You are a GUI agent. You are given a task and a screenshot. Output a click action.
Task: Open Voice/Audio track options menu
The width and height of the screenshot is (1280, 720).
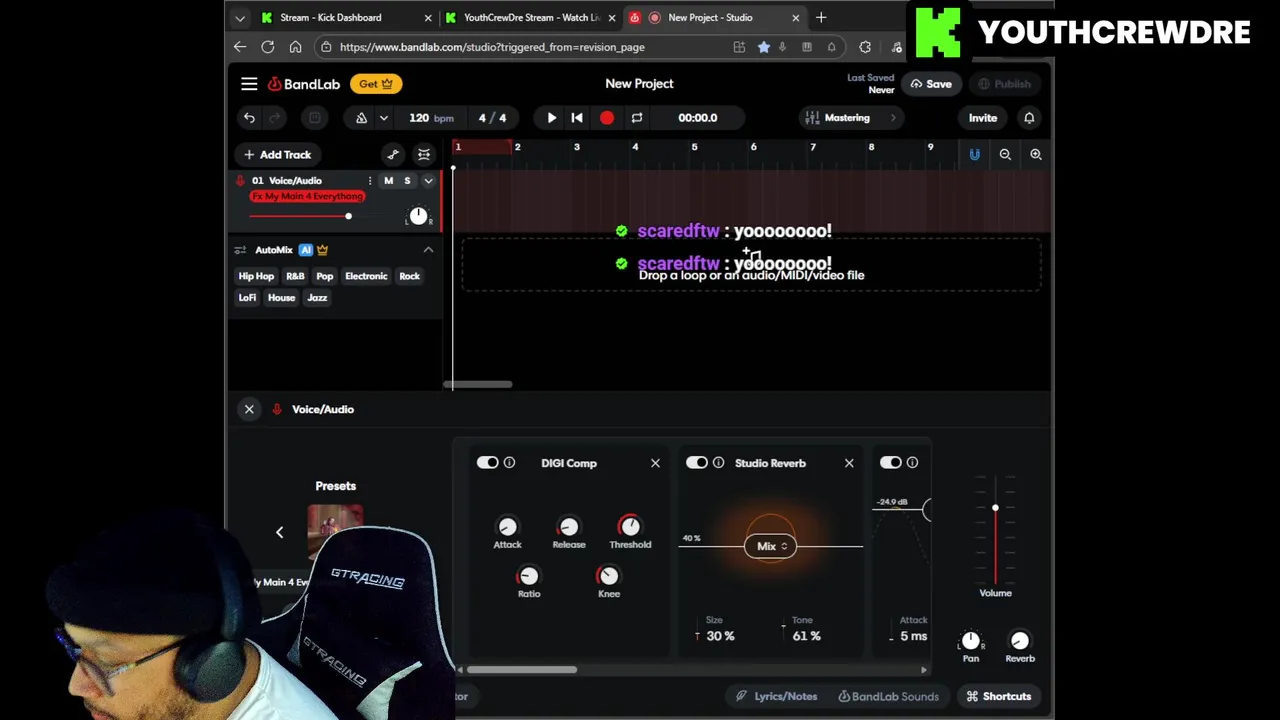(370, 181)
